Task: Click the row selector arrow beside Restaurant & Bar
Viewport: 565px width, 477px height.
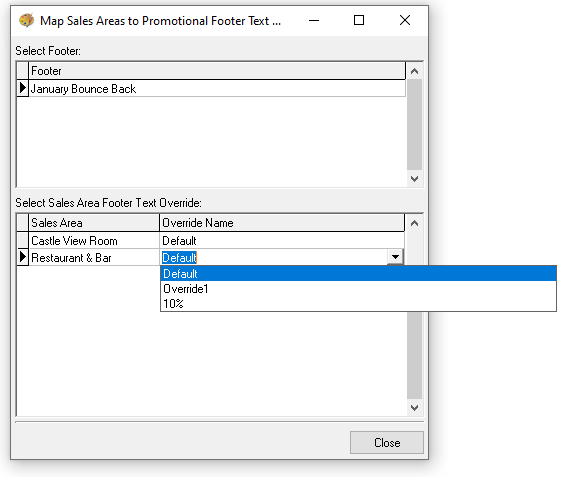Action: 23,257
